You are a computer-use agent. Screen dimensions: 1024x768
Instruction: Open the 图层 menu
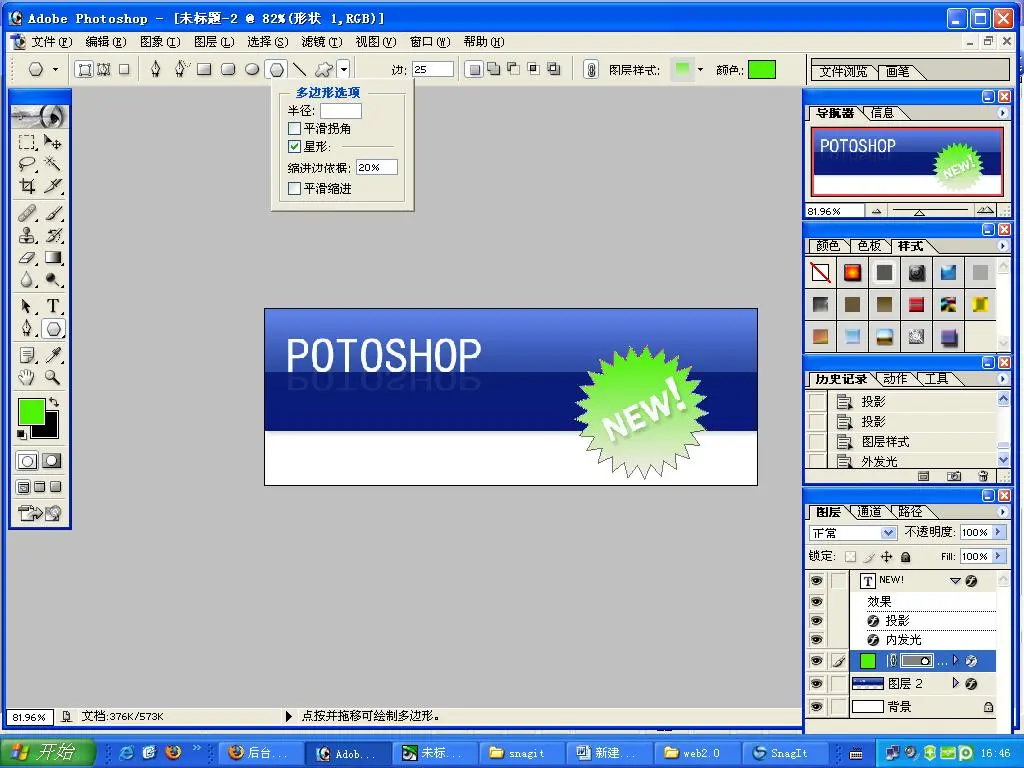click(x=214, y=42)
